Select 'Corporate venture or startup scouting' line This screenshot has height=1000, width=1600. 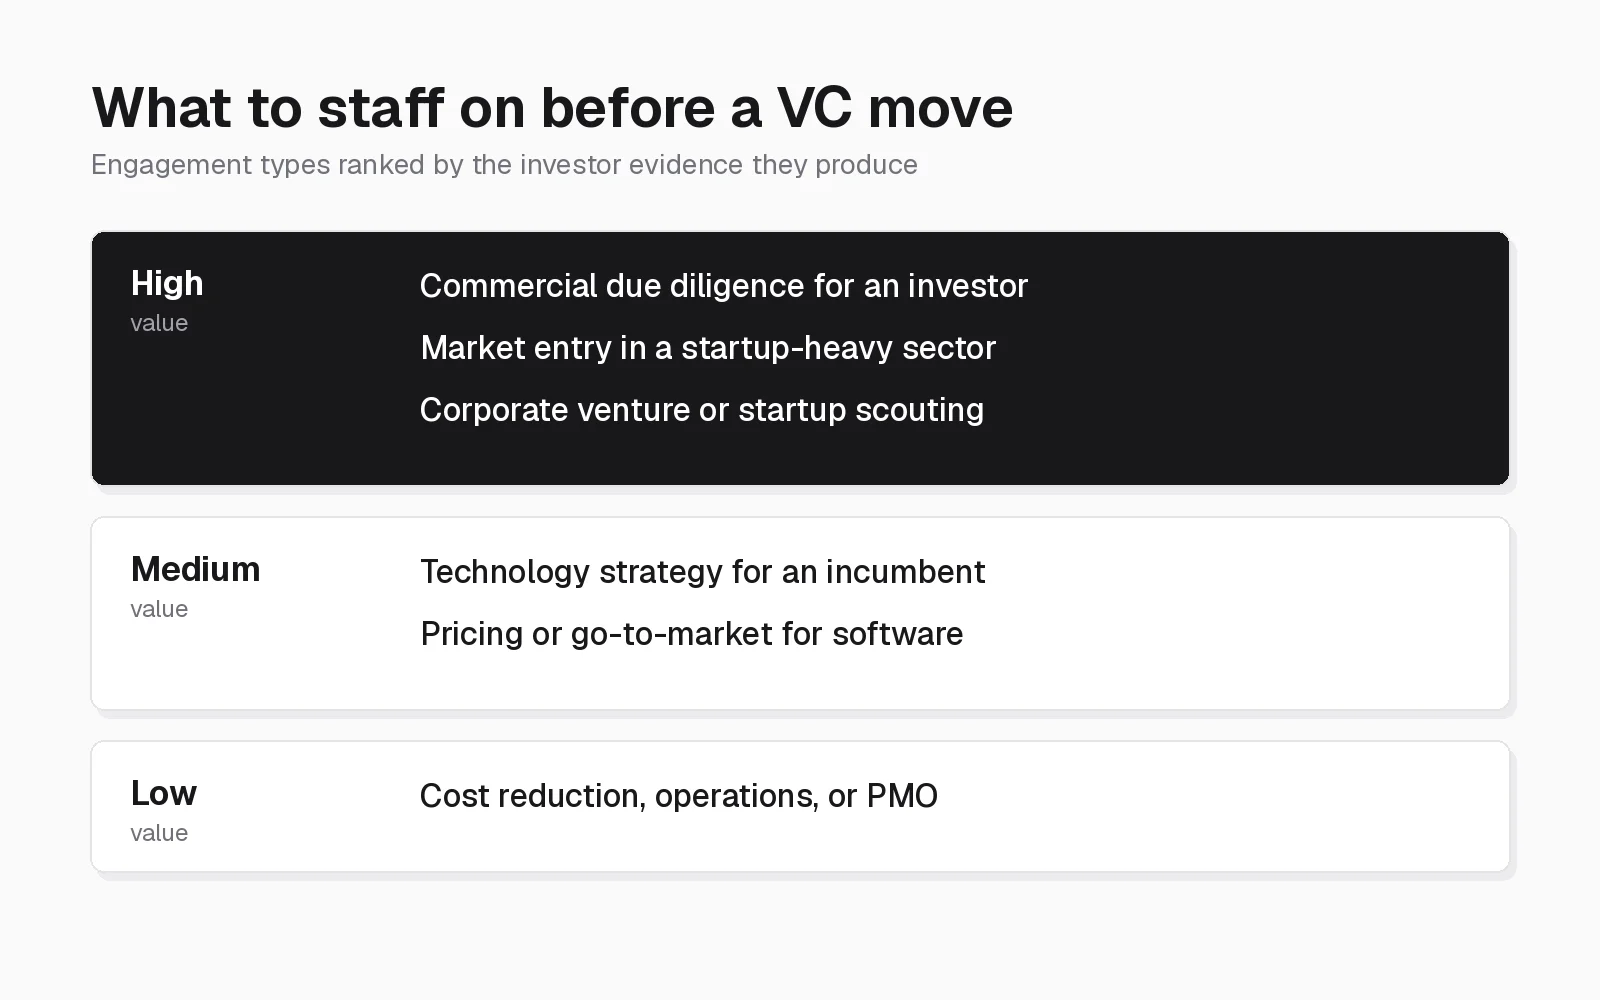(x=702, y=410)
